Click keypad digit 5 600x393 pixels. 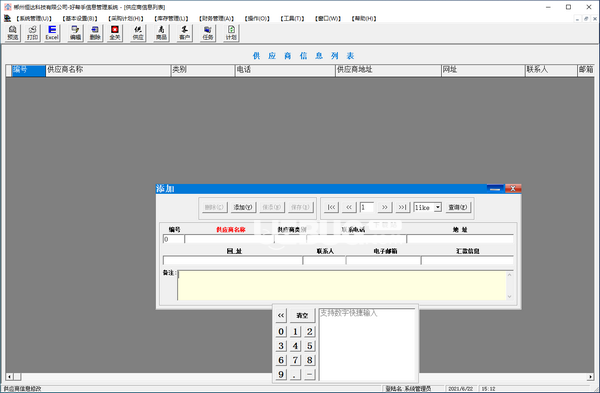(310, 346)
